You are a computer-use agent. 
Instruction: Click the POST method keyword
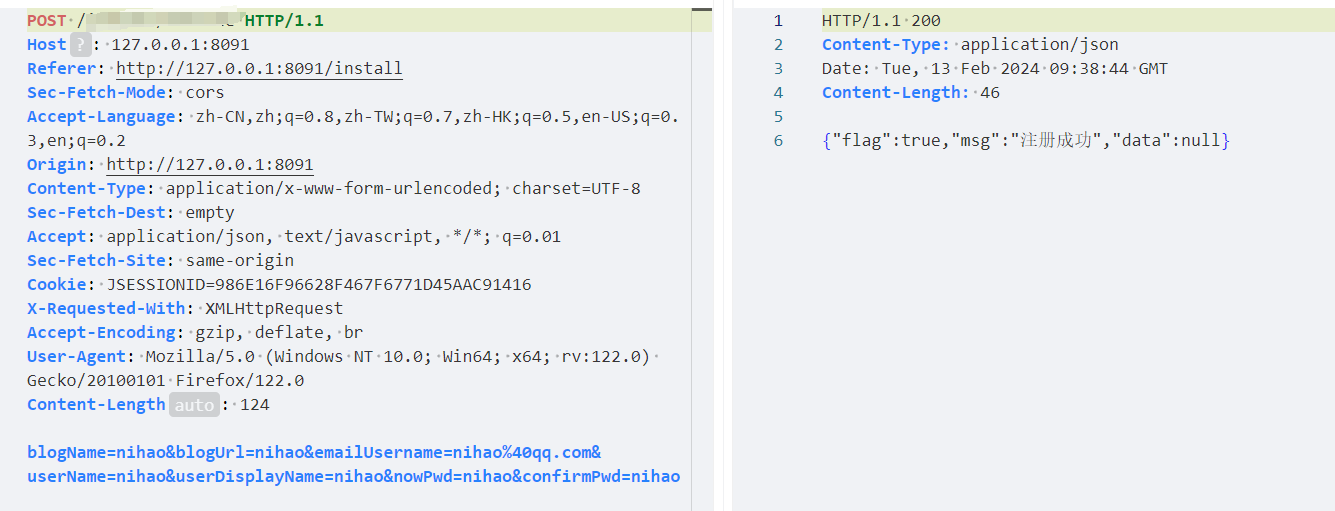coord(46,20)
